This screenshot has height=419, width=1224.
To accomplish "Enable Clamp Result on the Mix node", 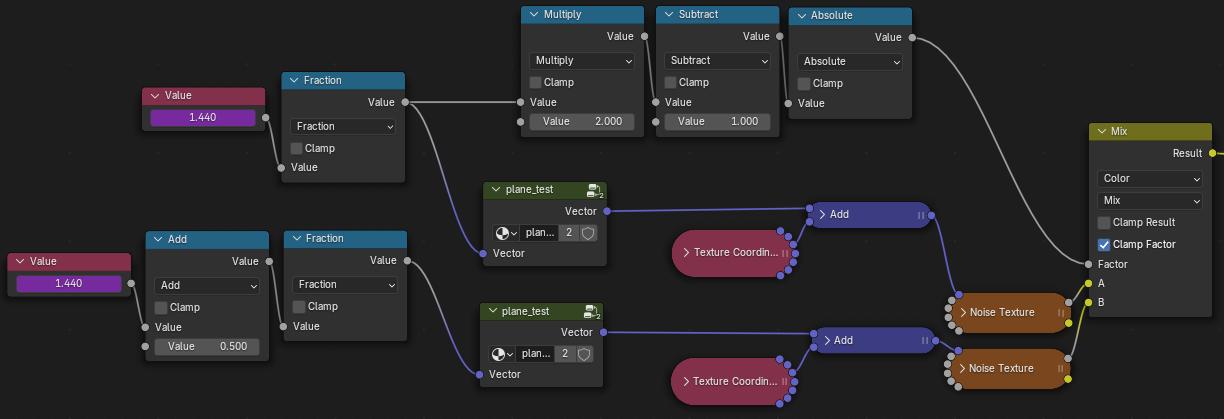I will click(x=1104, y=222).
